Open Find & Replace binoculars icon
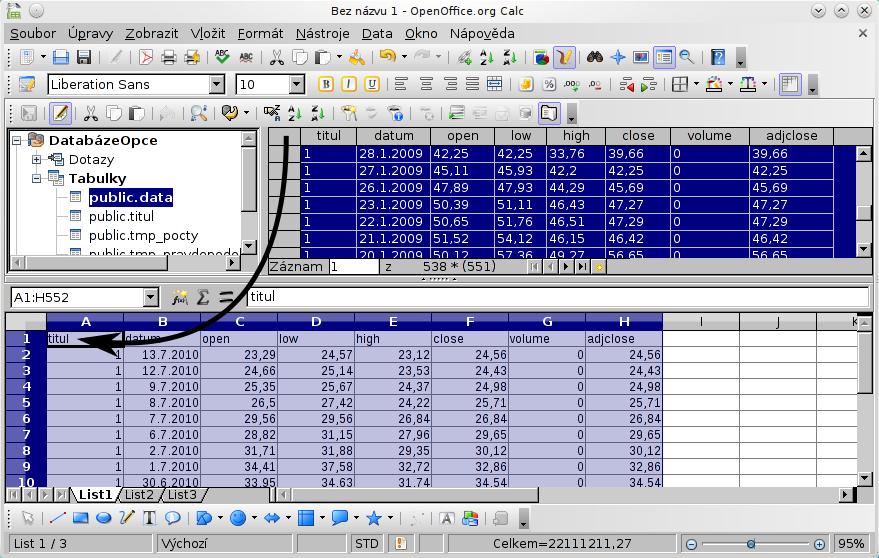The height and width of the screenshot is (558, 879). (x=594, y=57)
